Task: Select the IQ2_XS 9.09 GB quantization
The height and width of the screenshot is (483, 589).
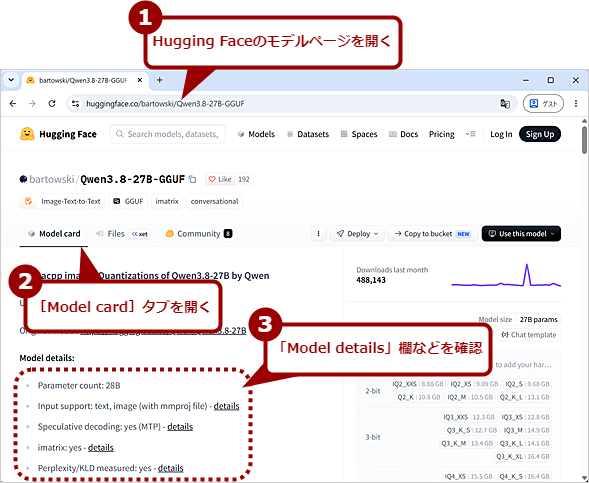Action: (474, 384)
